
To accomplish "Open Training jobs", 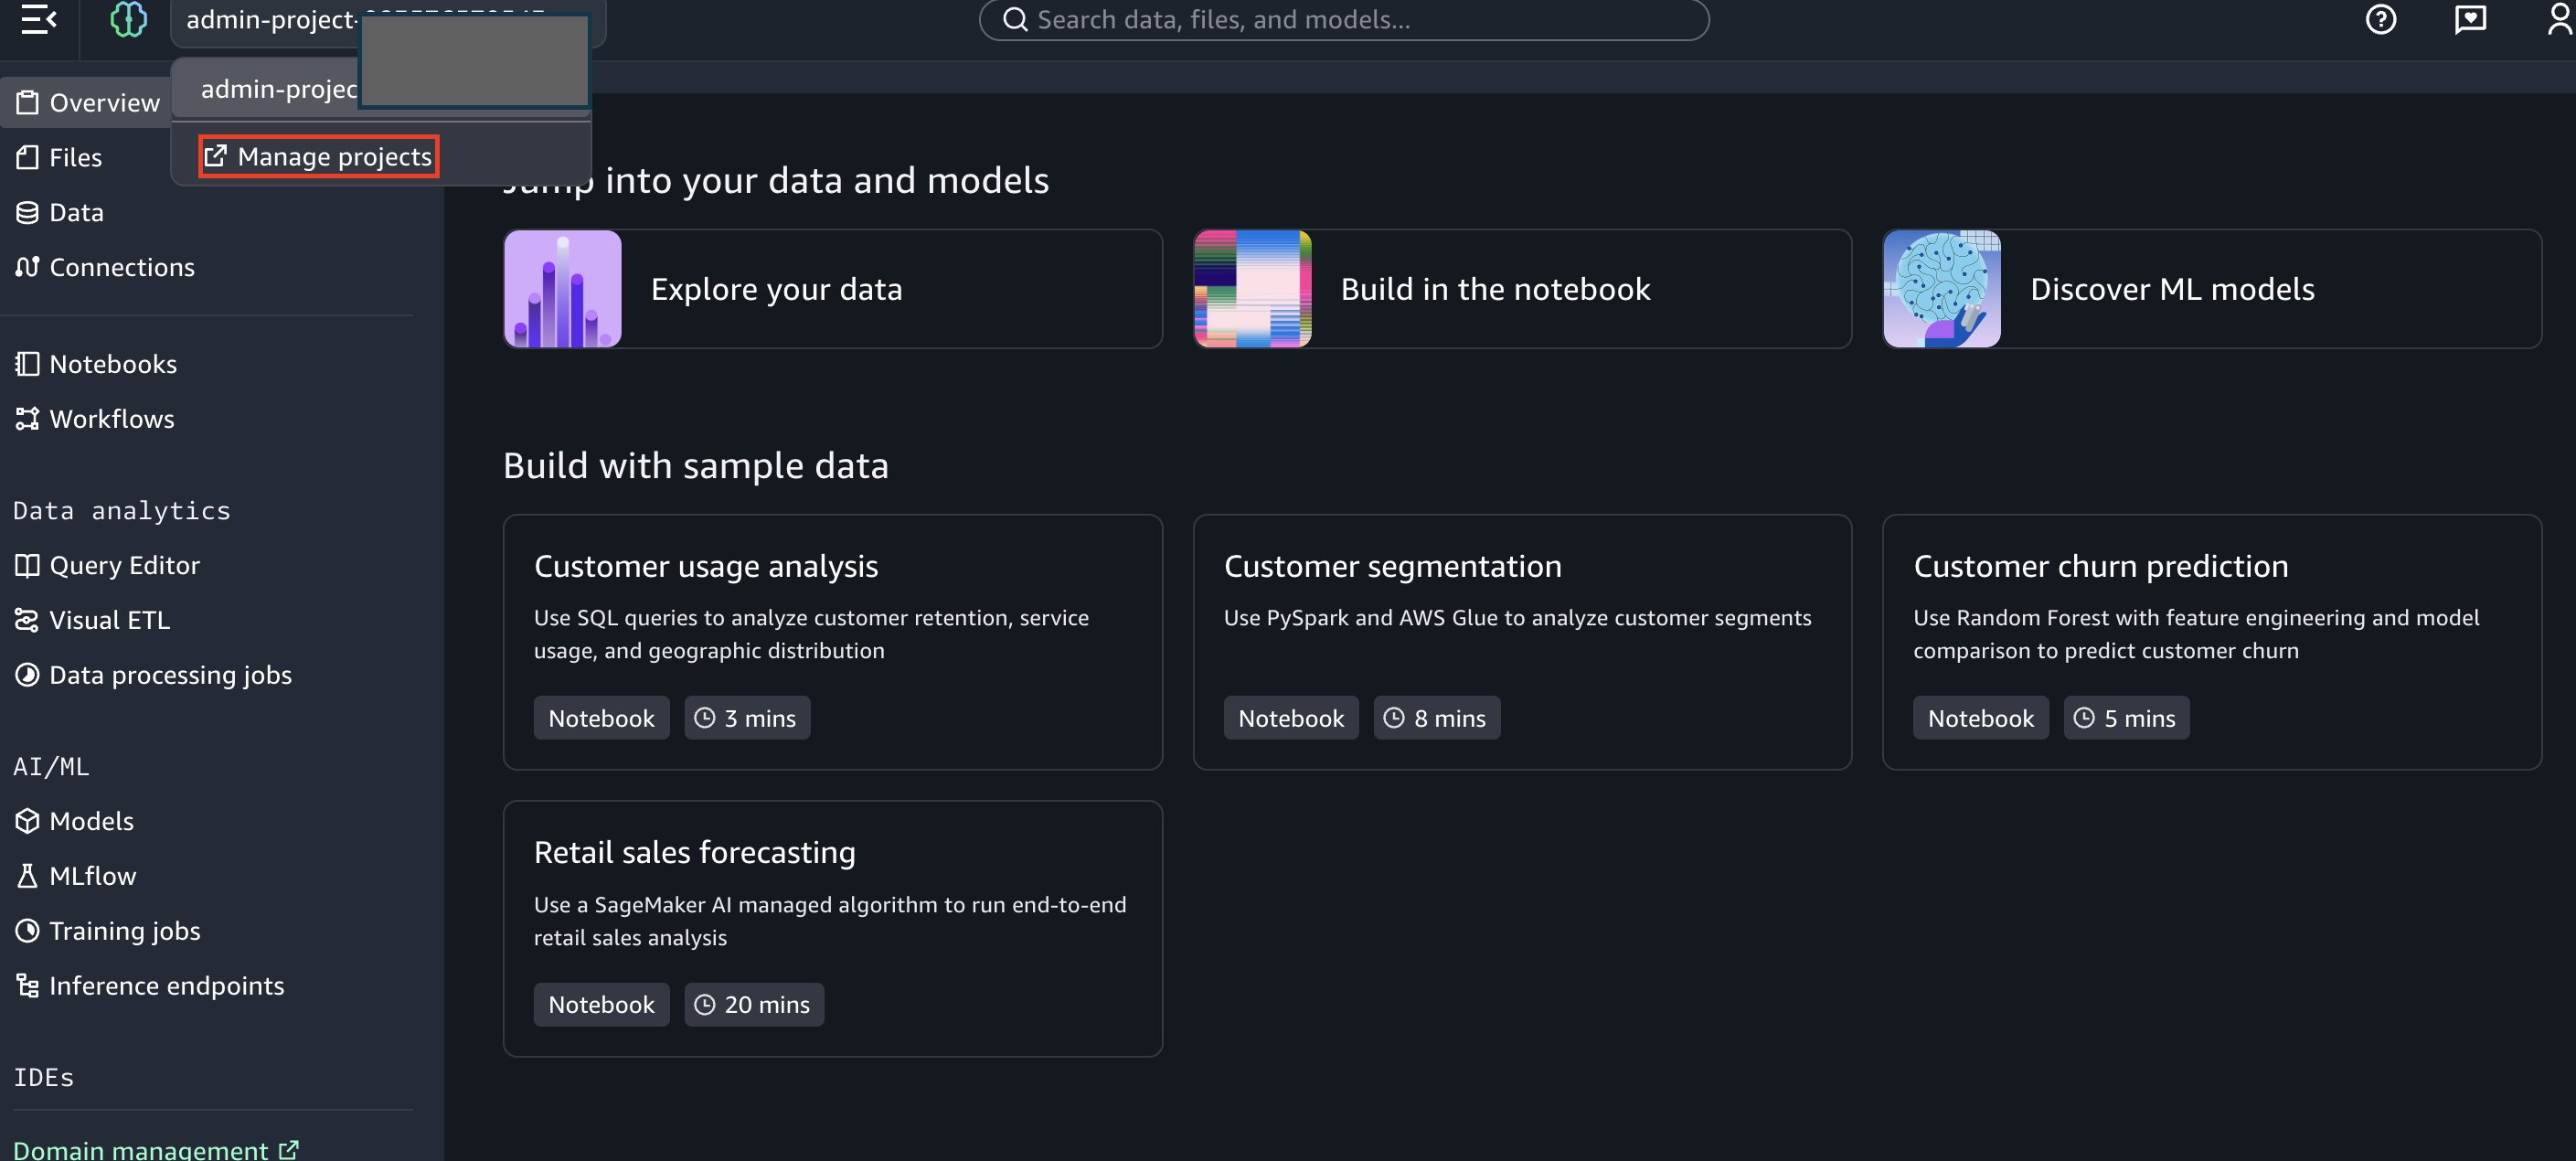I will pos(124,930).
